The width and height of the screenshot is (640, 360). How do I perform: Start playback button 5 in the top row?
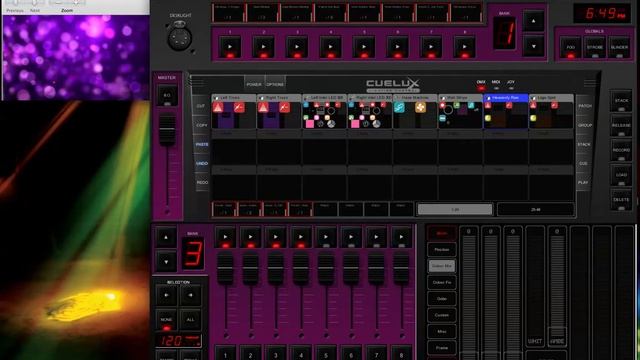coord(364,48)
